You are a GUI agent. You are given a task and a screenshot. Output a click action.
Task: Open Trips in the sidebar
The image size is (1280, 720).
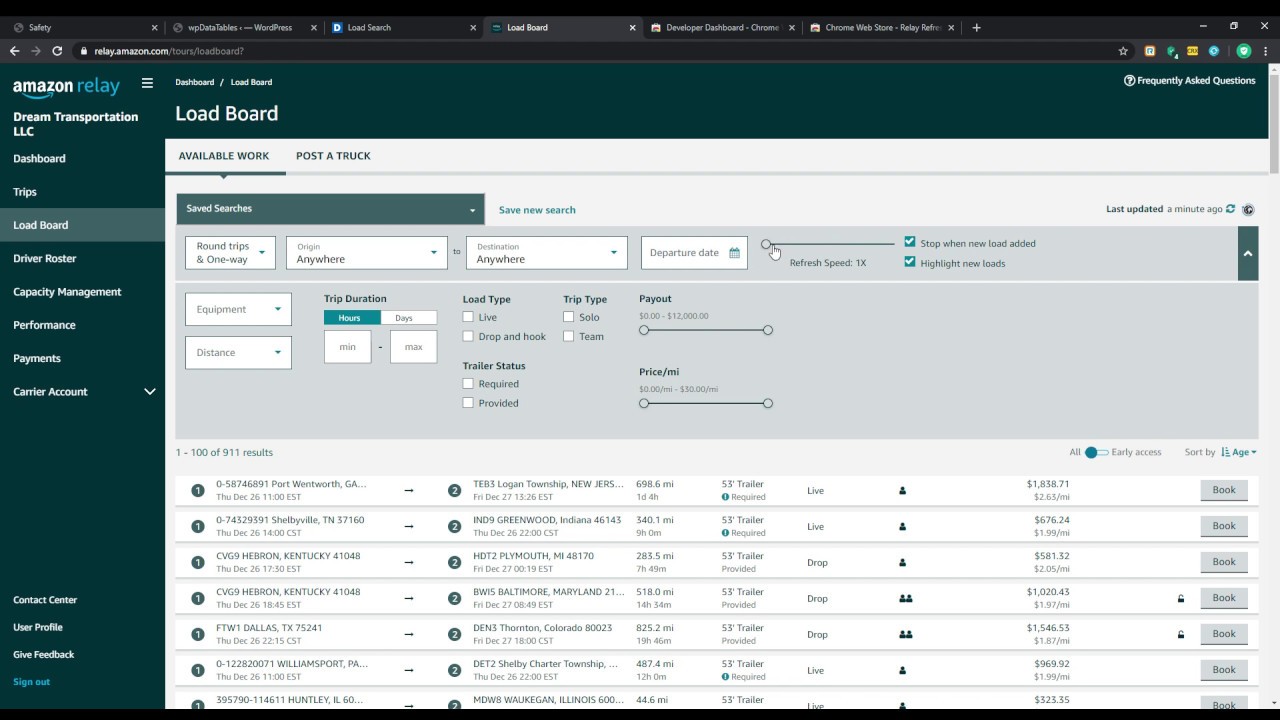pyautogui.click(x=25, y=192)
